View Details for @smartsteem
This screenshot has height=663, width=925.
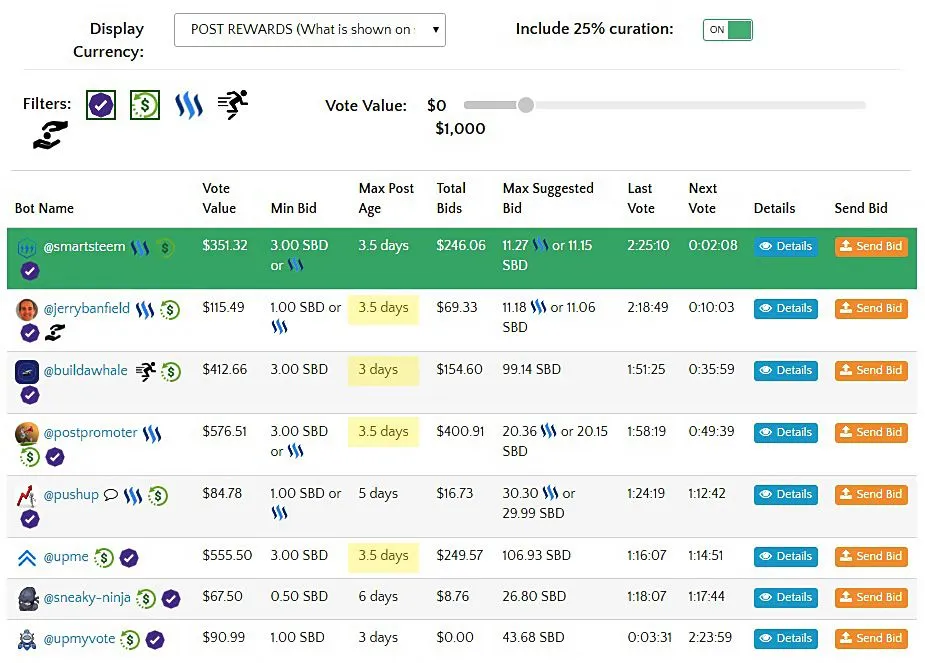tap(786, 247)
